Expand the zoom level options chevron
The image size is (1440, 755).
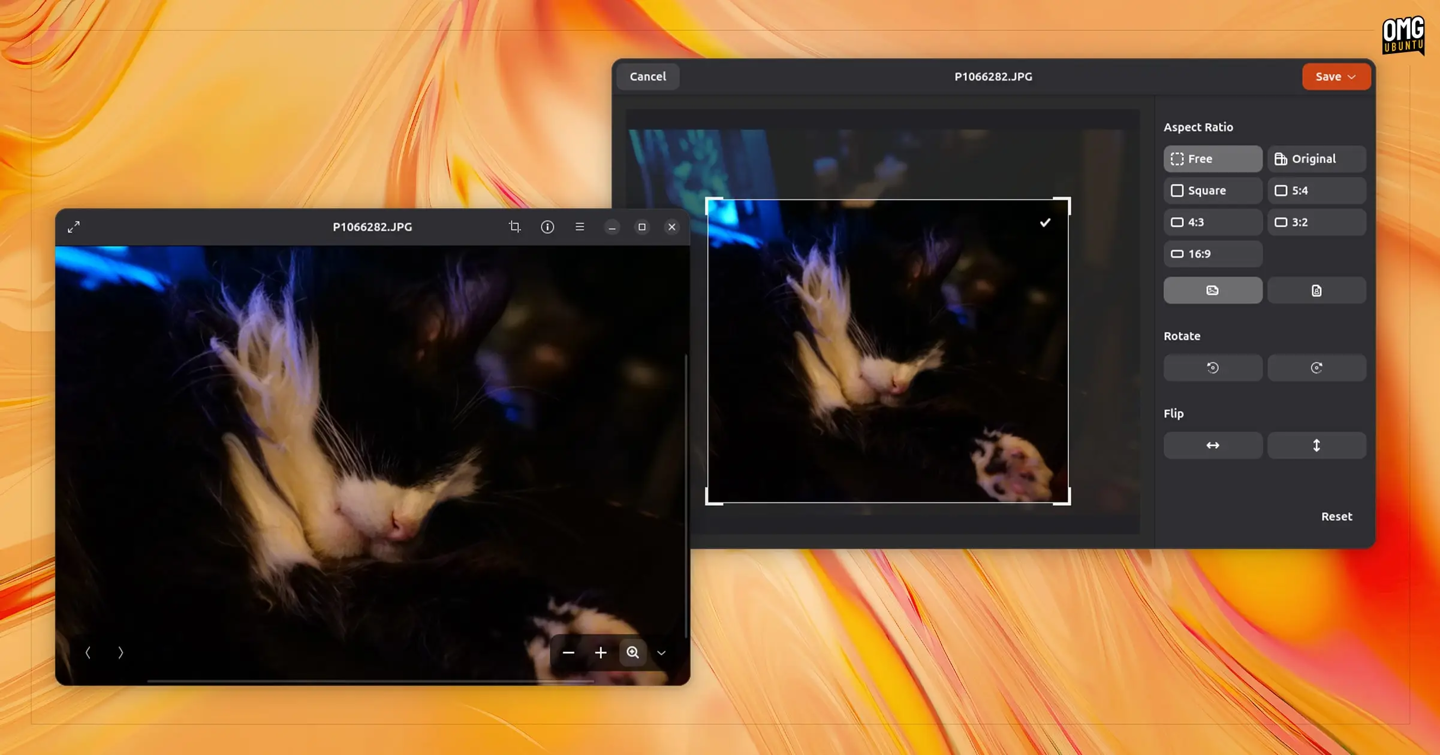[x=661, y=653]
